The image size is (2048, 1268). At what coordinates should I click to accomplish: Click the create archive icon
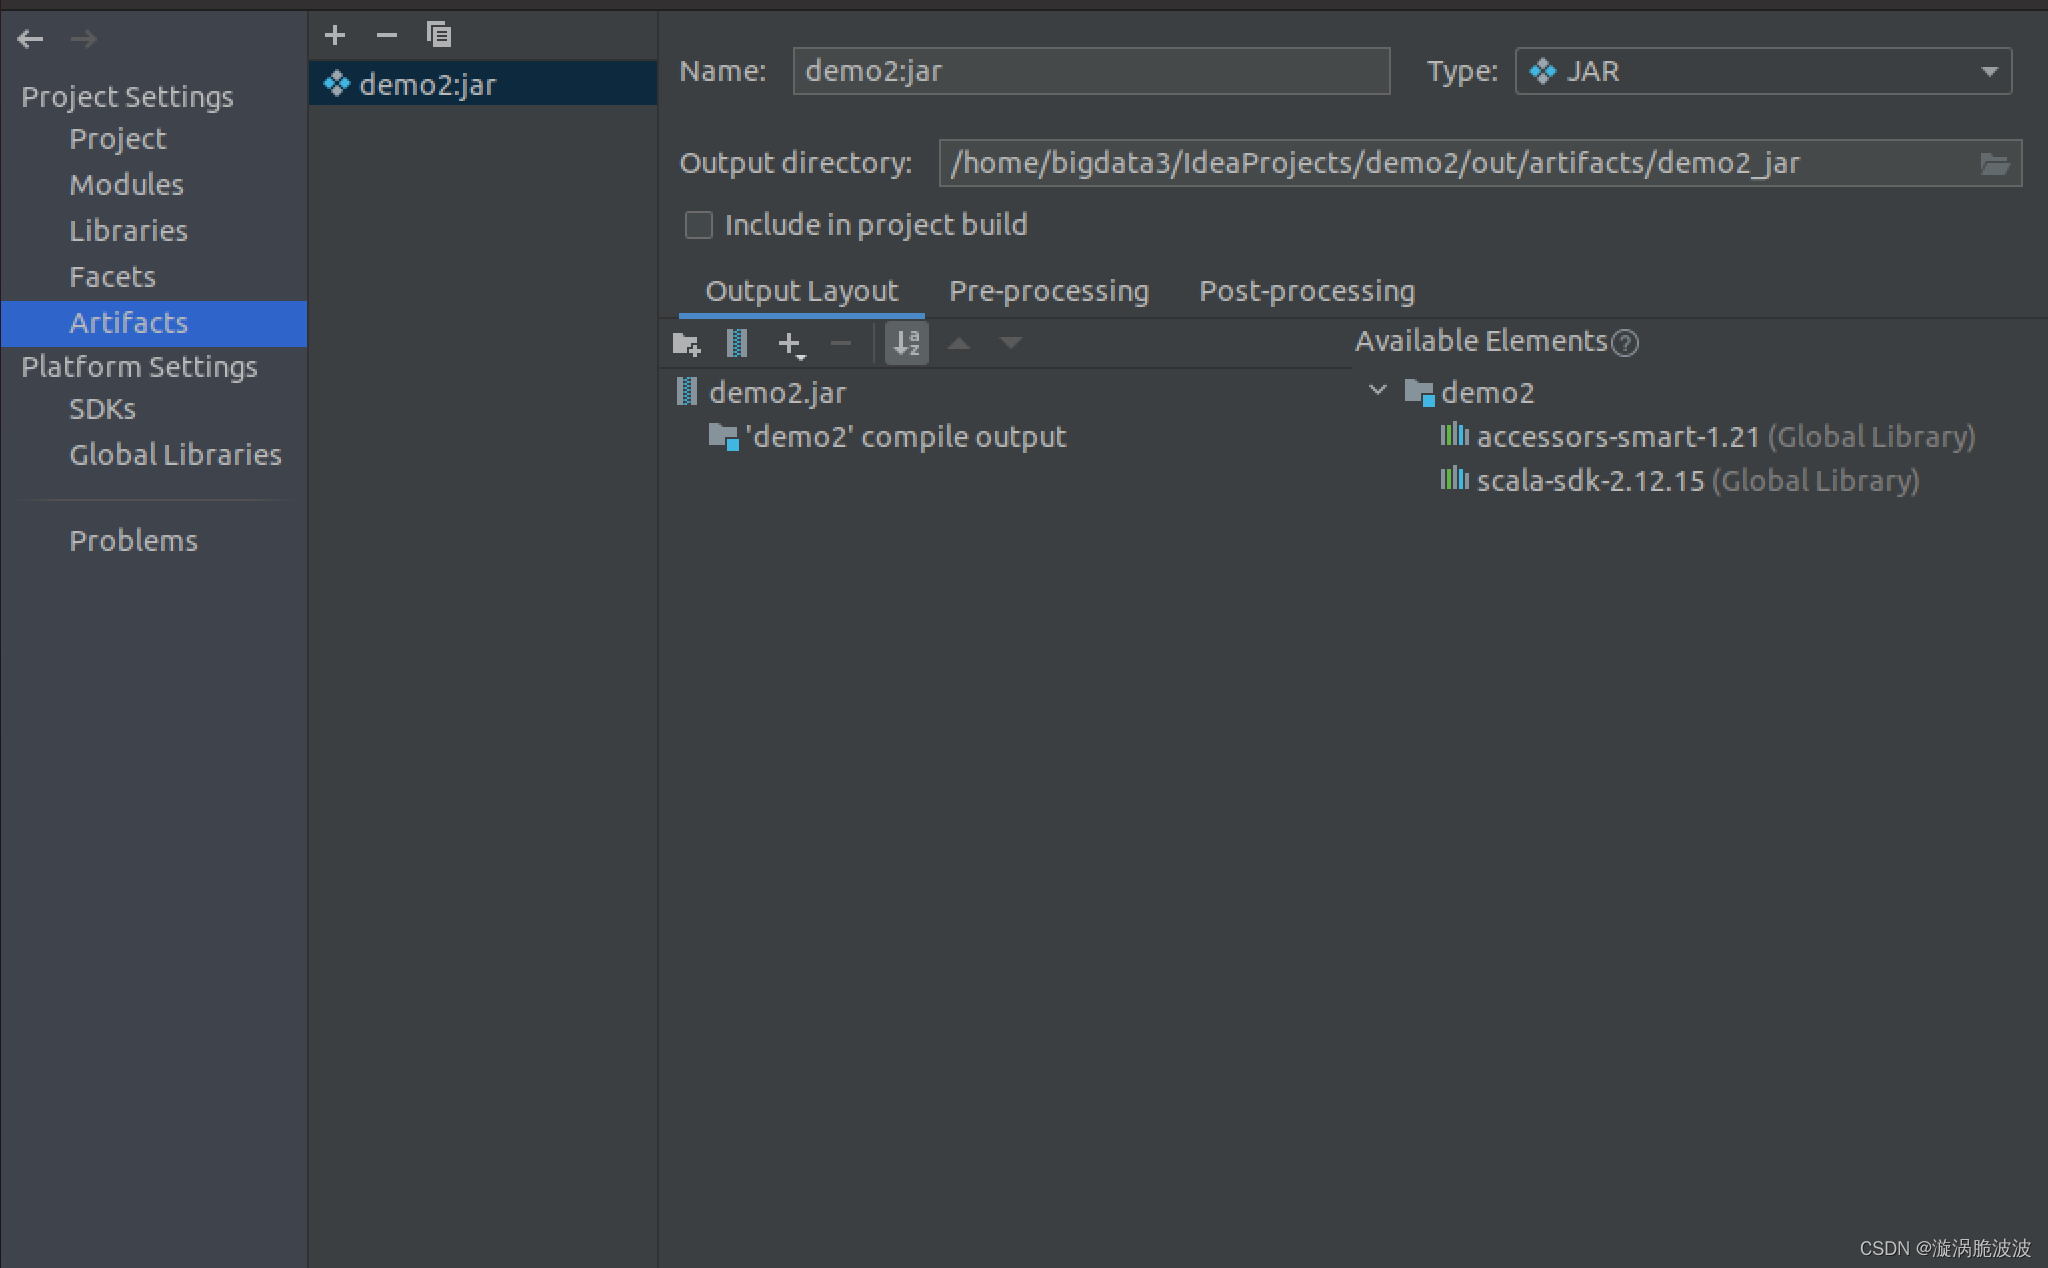737,344
